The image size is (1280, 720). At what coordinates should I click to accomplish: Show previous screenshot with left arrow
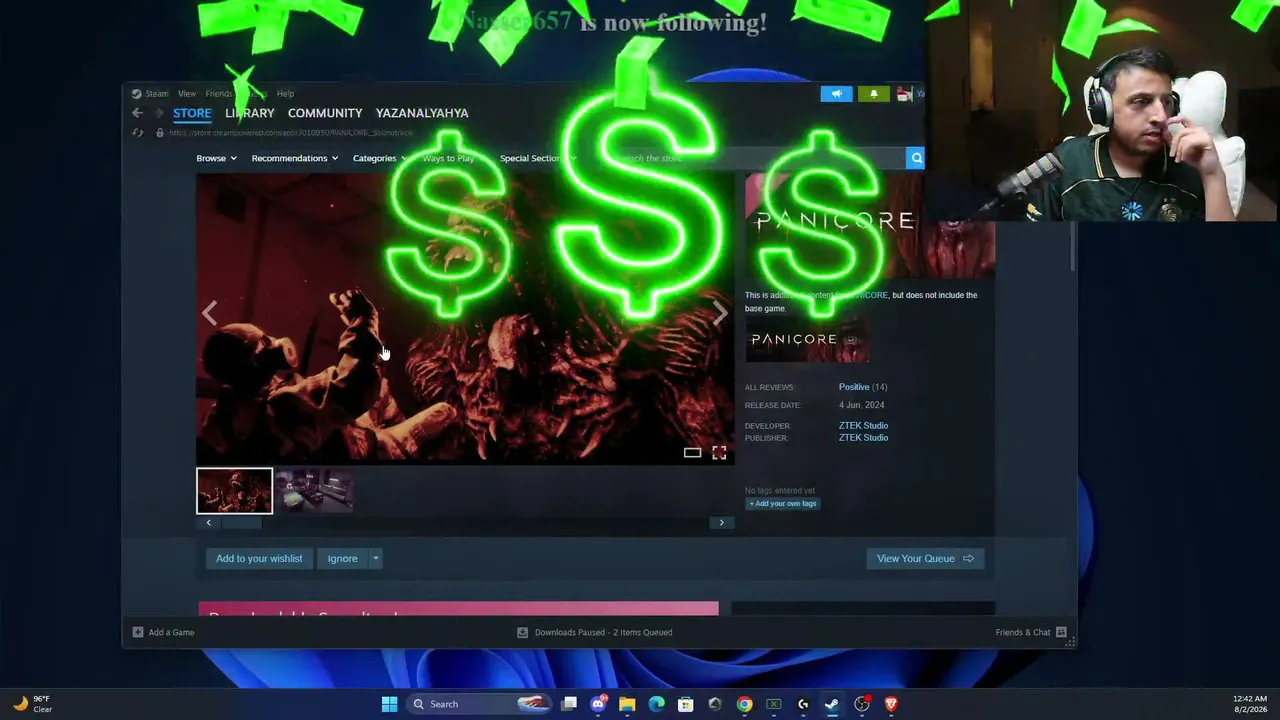pyautogui.click(x=209, y=313)
